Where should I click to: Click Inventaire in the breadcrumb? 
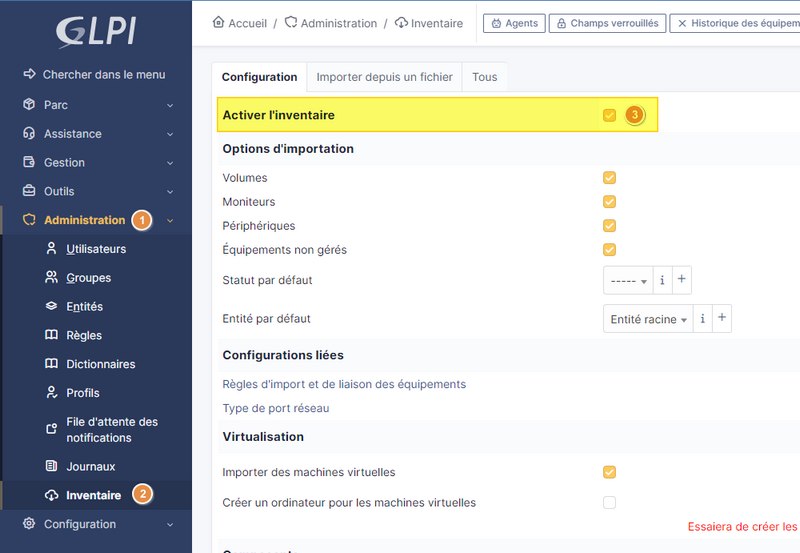tap(437, 23)
